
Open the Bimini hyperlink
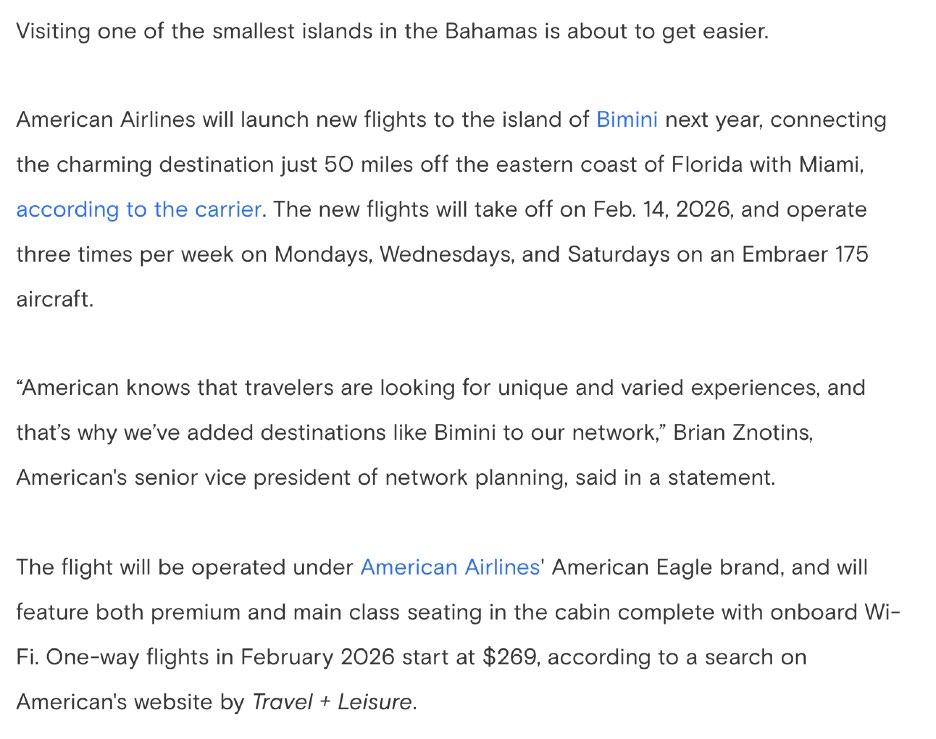pos(626,119)
